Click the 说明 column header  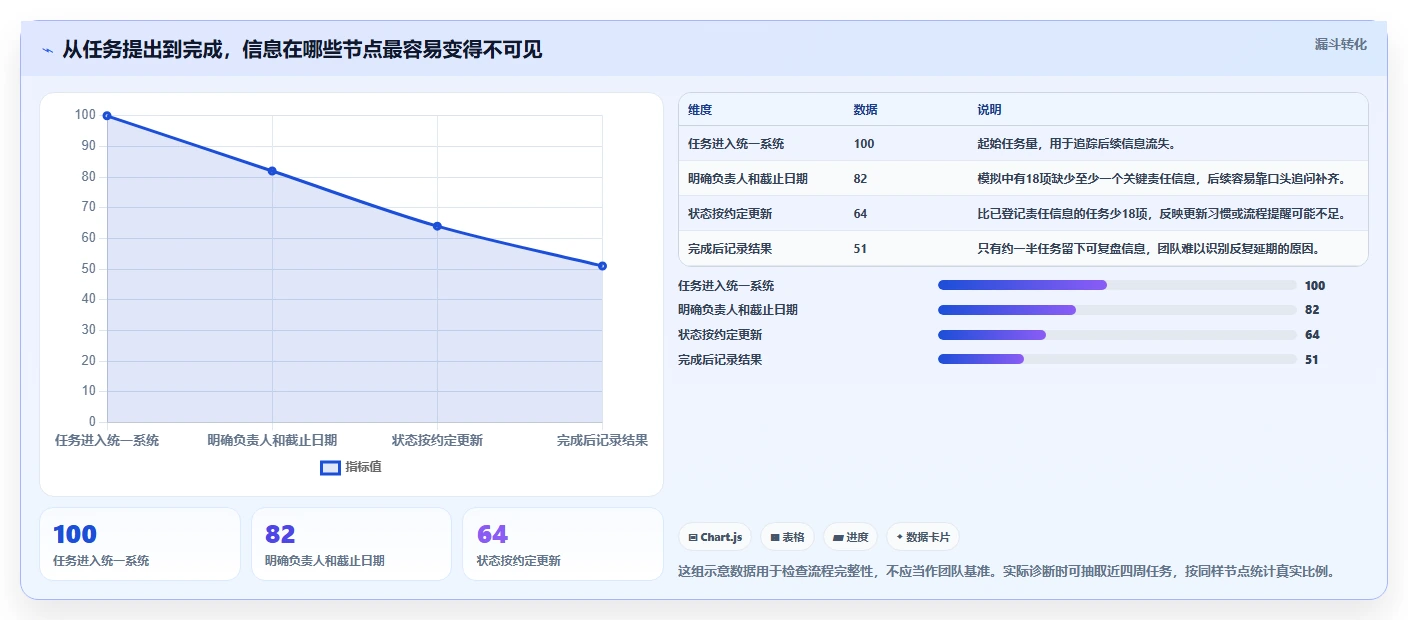pyautogui.click(x=989, y=110)
